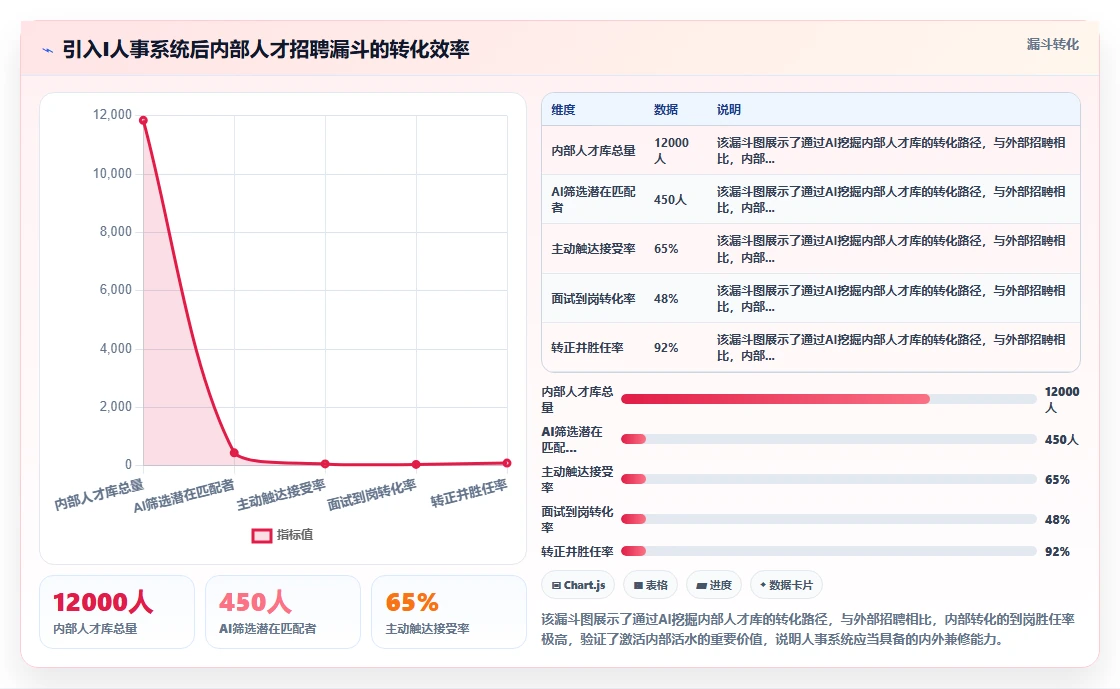Toggle the 指标值 legend swatch
Image resolution: width=1120 pixels, height=689 pixels.
point(261,535)
